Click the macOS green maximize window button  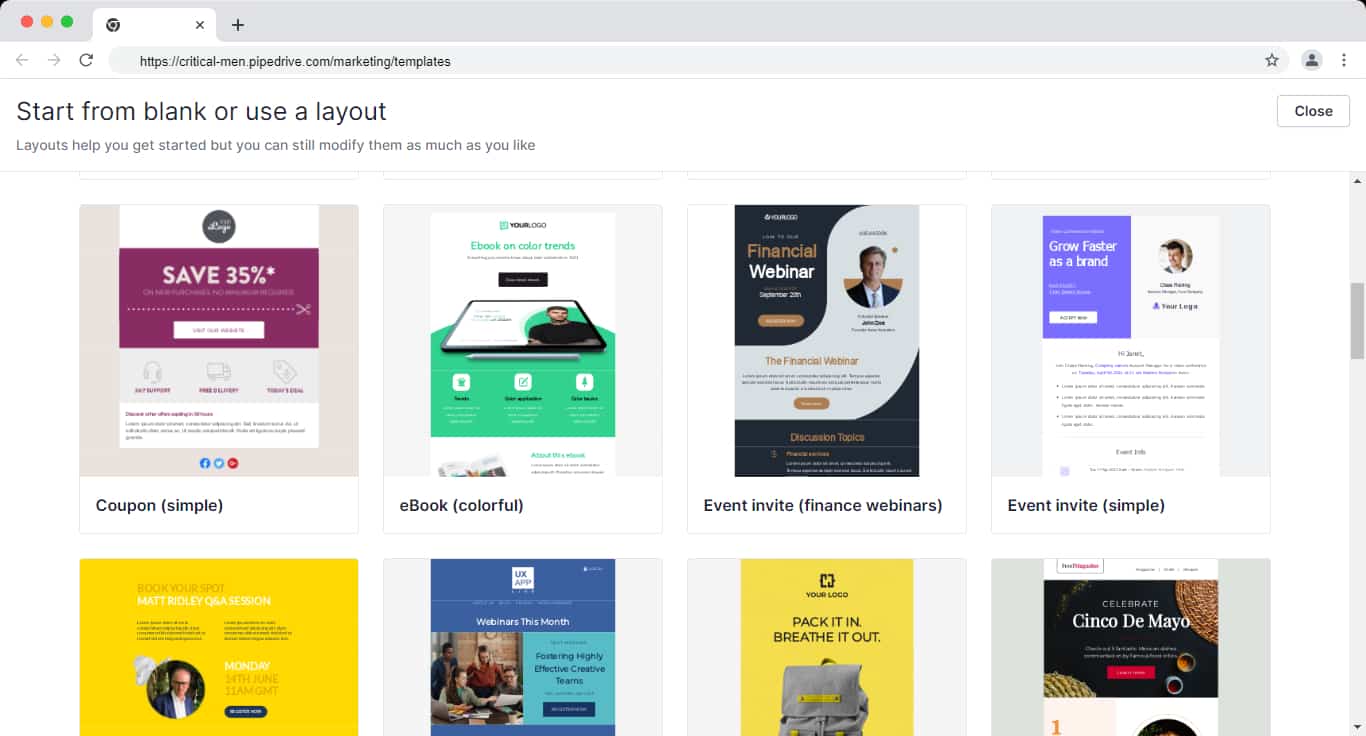(67, 22)
